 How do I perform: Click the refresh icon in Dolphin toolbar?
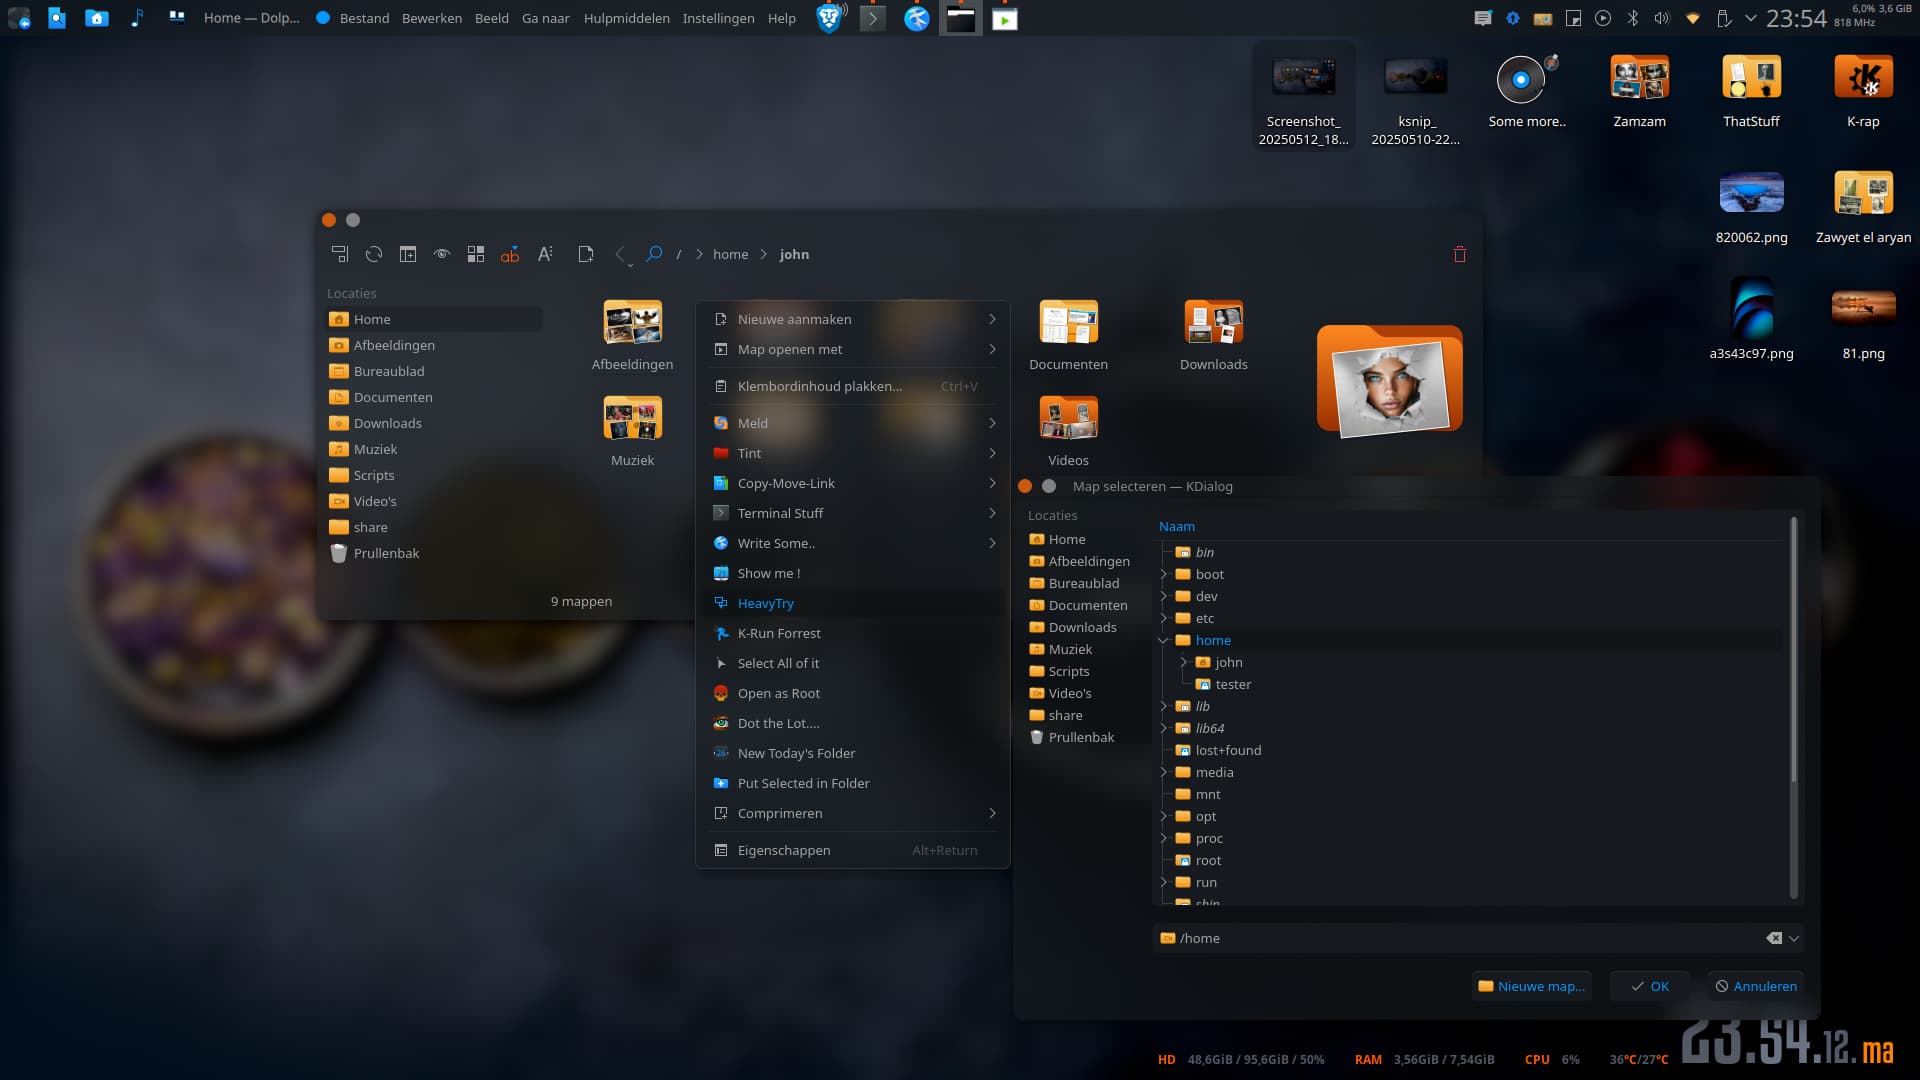click(x=374, y=254)
